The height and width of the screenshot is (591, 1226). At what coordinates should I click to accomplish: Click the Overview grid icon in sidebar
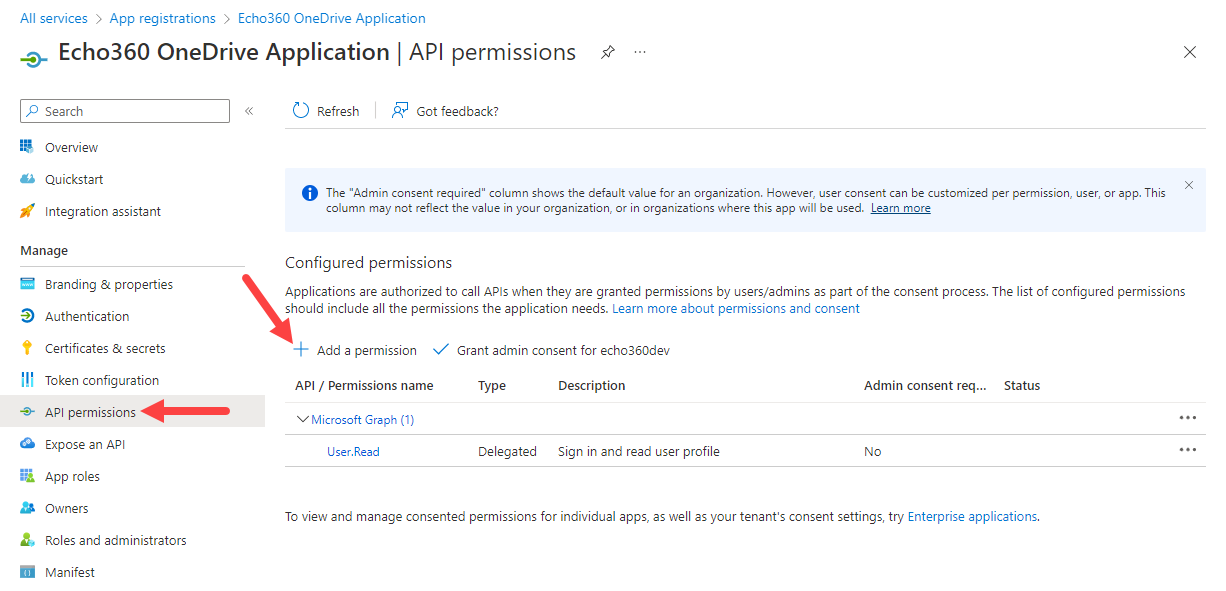click(x=27, y=147)
